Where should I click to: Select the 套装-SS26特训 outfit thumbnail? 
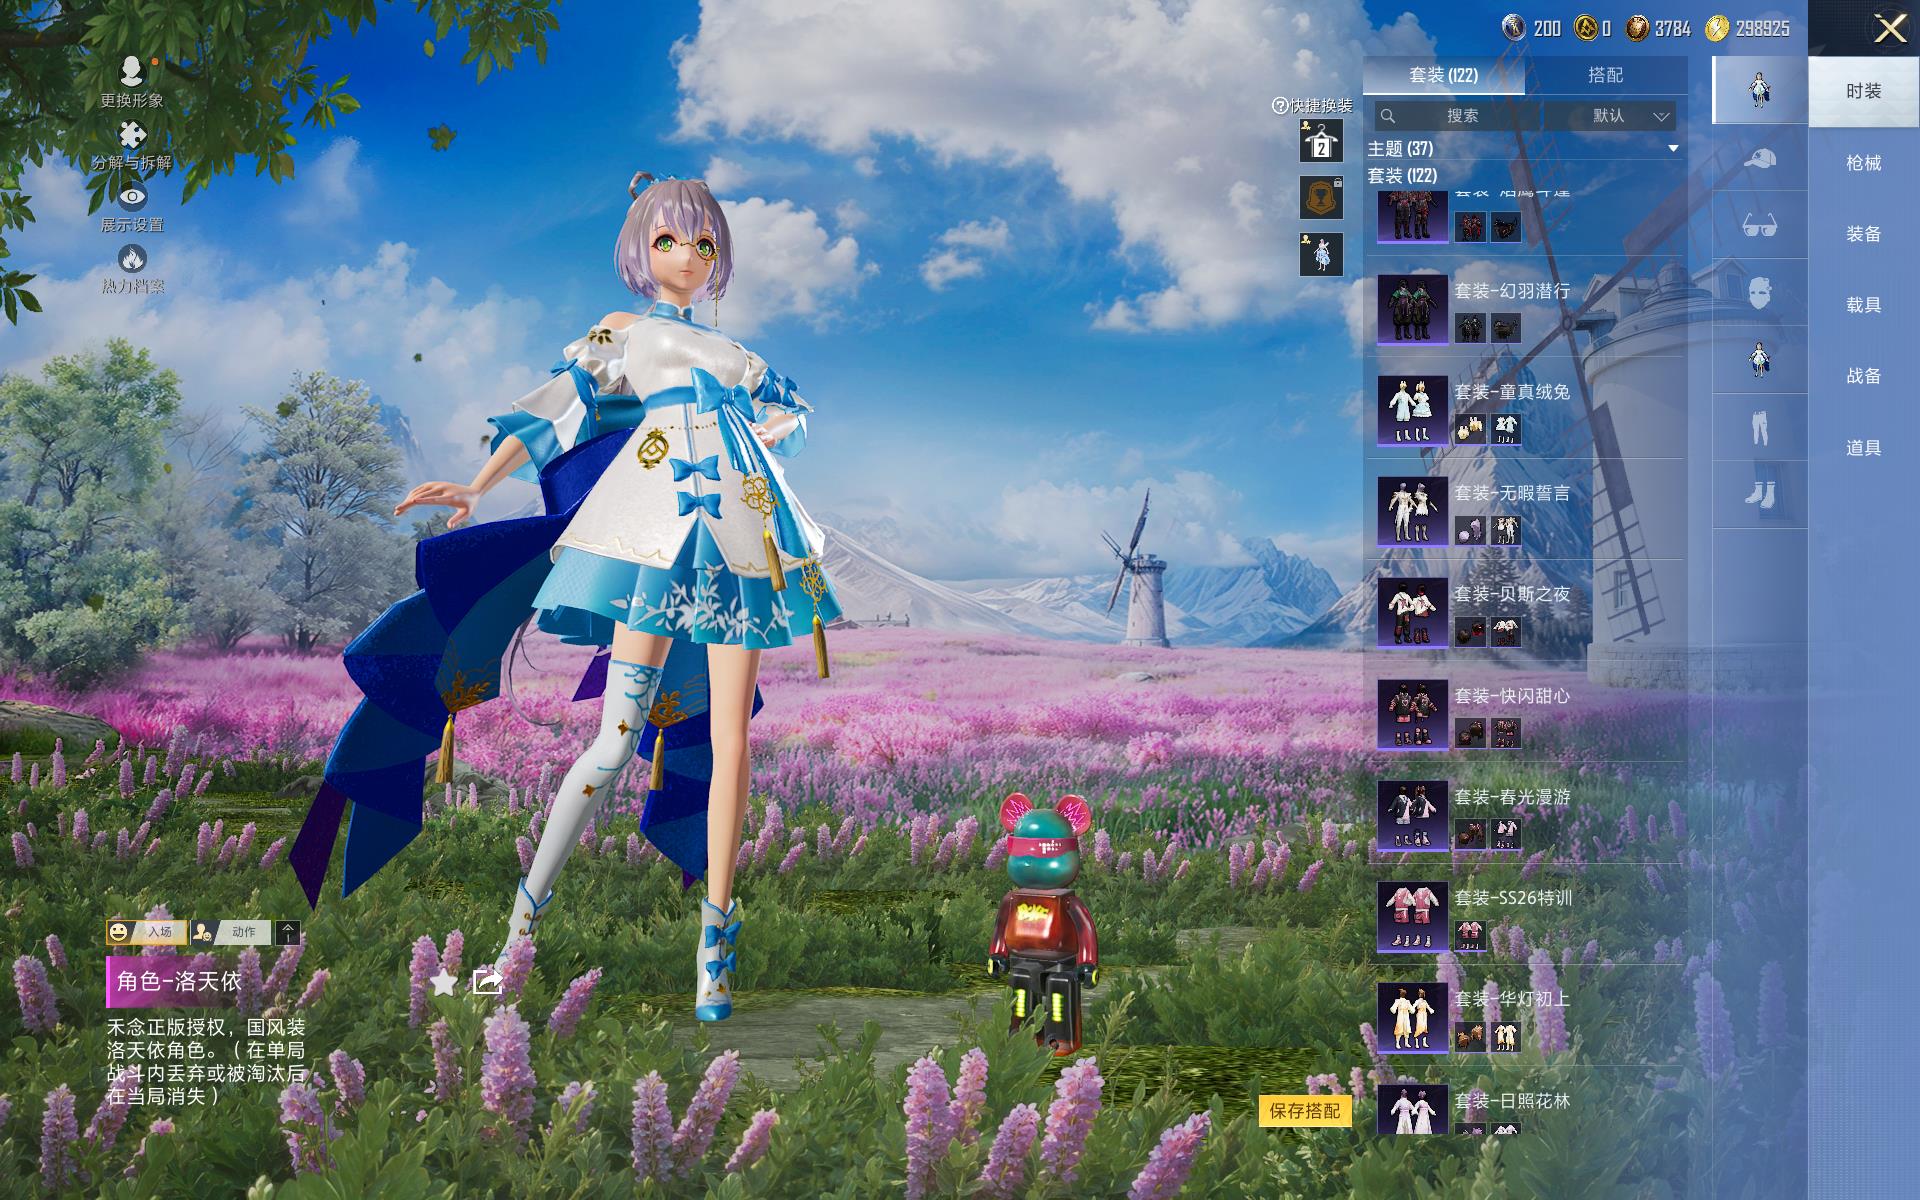(1412, 916)
